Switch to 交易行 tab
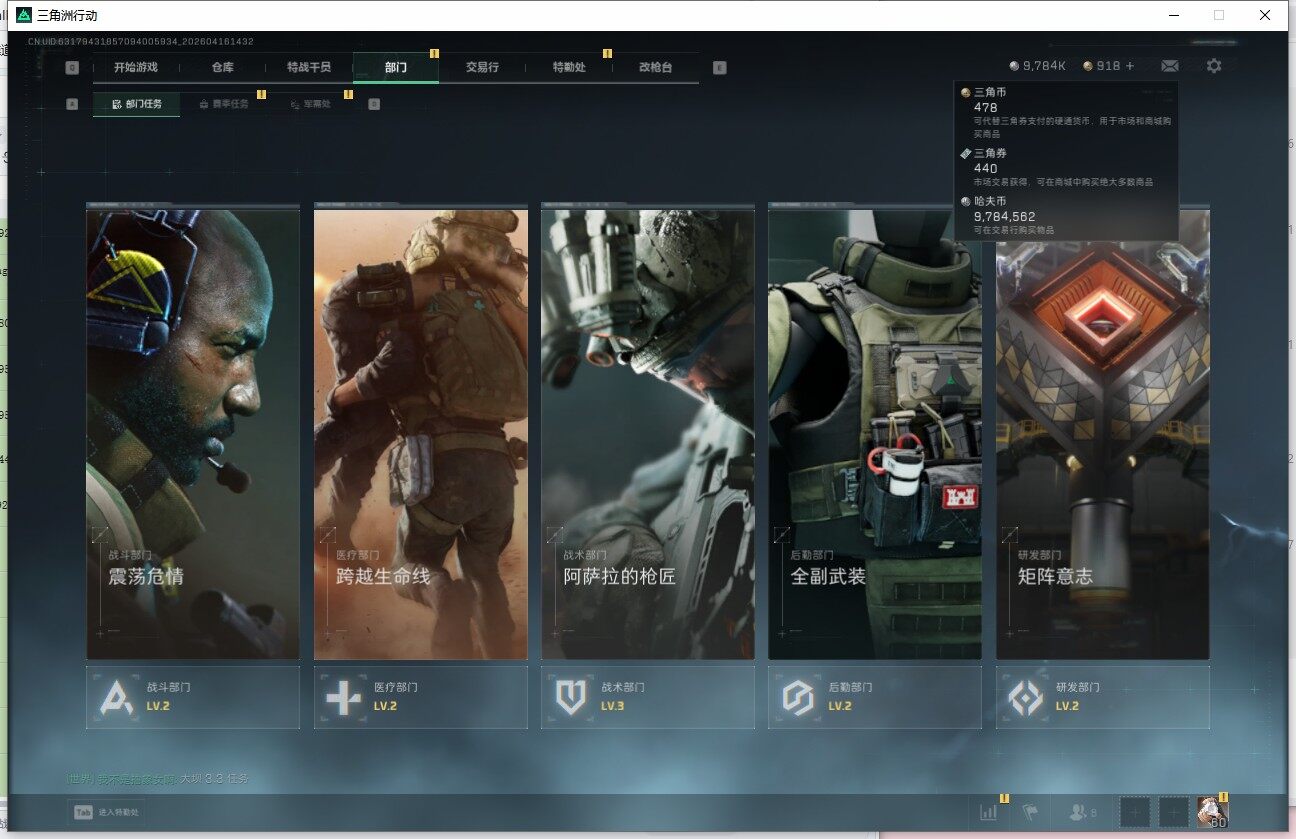Image resolution: width=1296 pixels, height=839 pixels. (x=482, y=67)
